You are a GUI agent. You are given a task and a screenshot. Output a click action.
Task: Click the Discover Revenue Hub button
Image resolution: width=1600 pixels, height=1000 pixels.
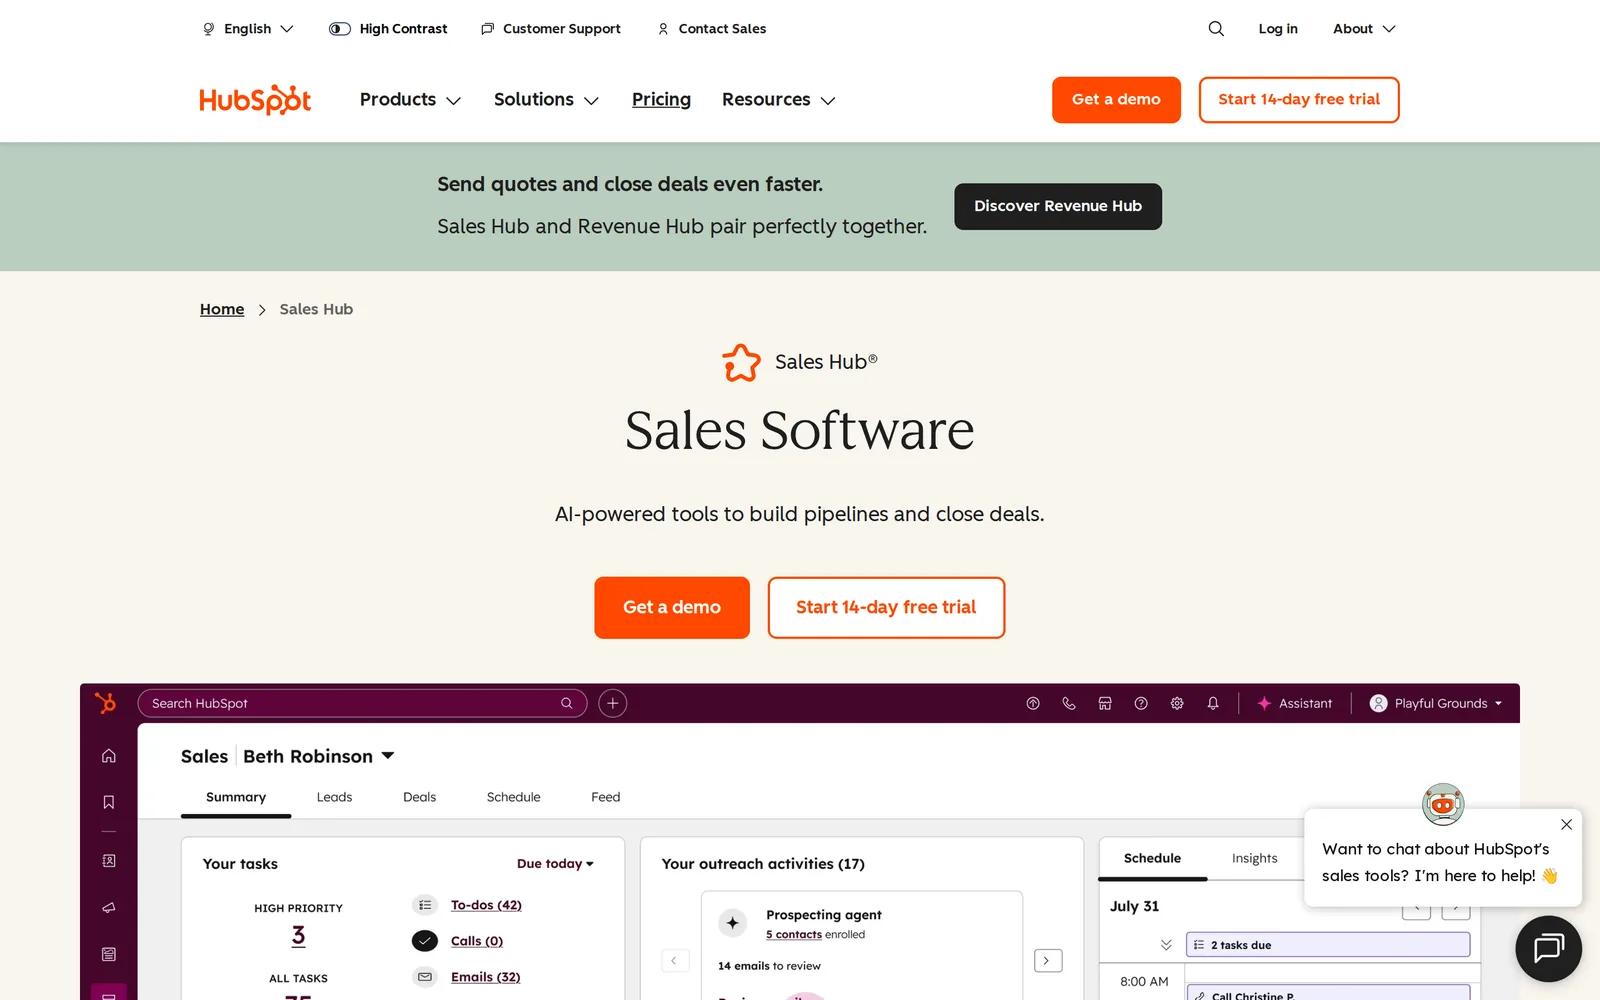point(1058,206)
